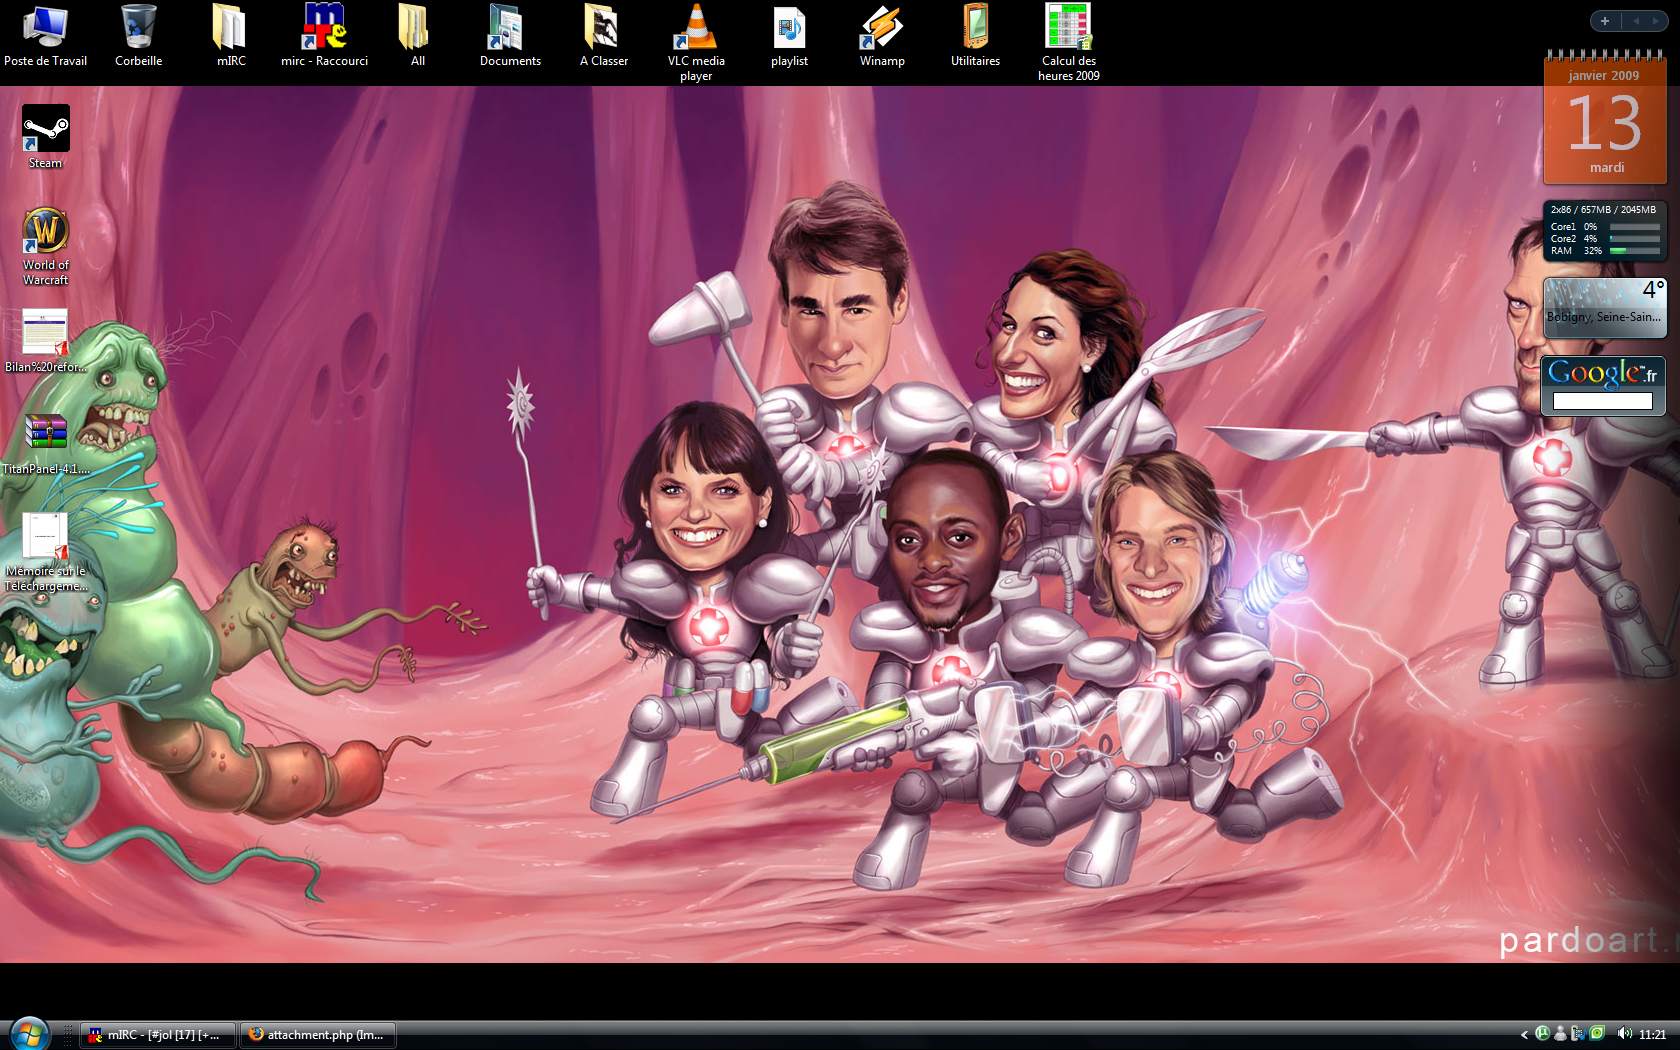1680x1050 pixels.
Task: Click the 11:21 taskbar clock
Action: click(x=1652, y=1035)
